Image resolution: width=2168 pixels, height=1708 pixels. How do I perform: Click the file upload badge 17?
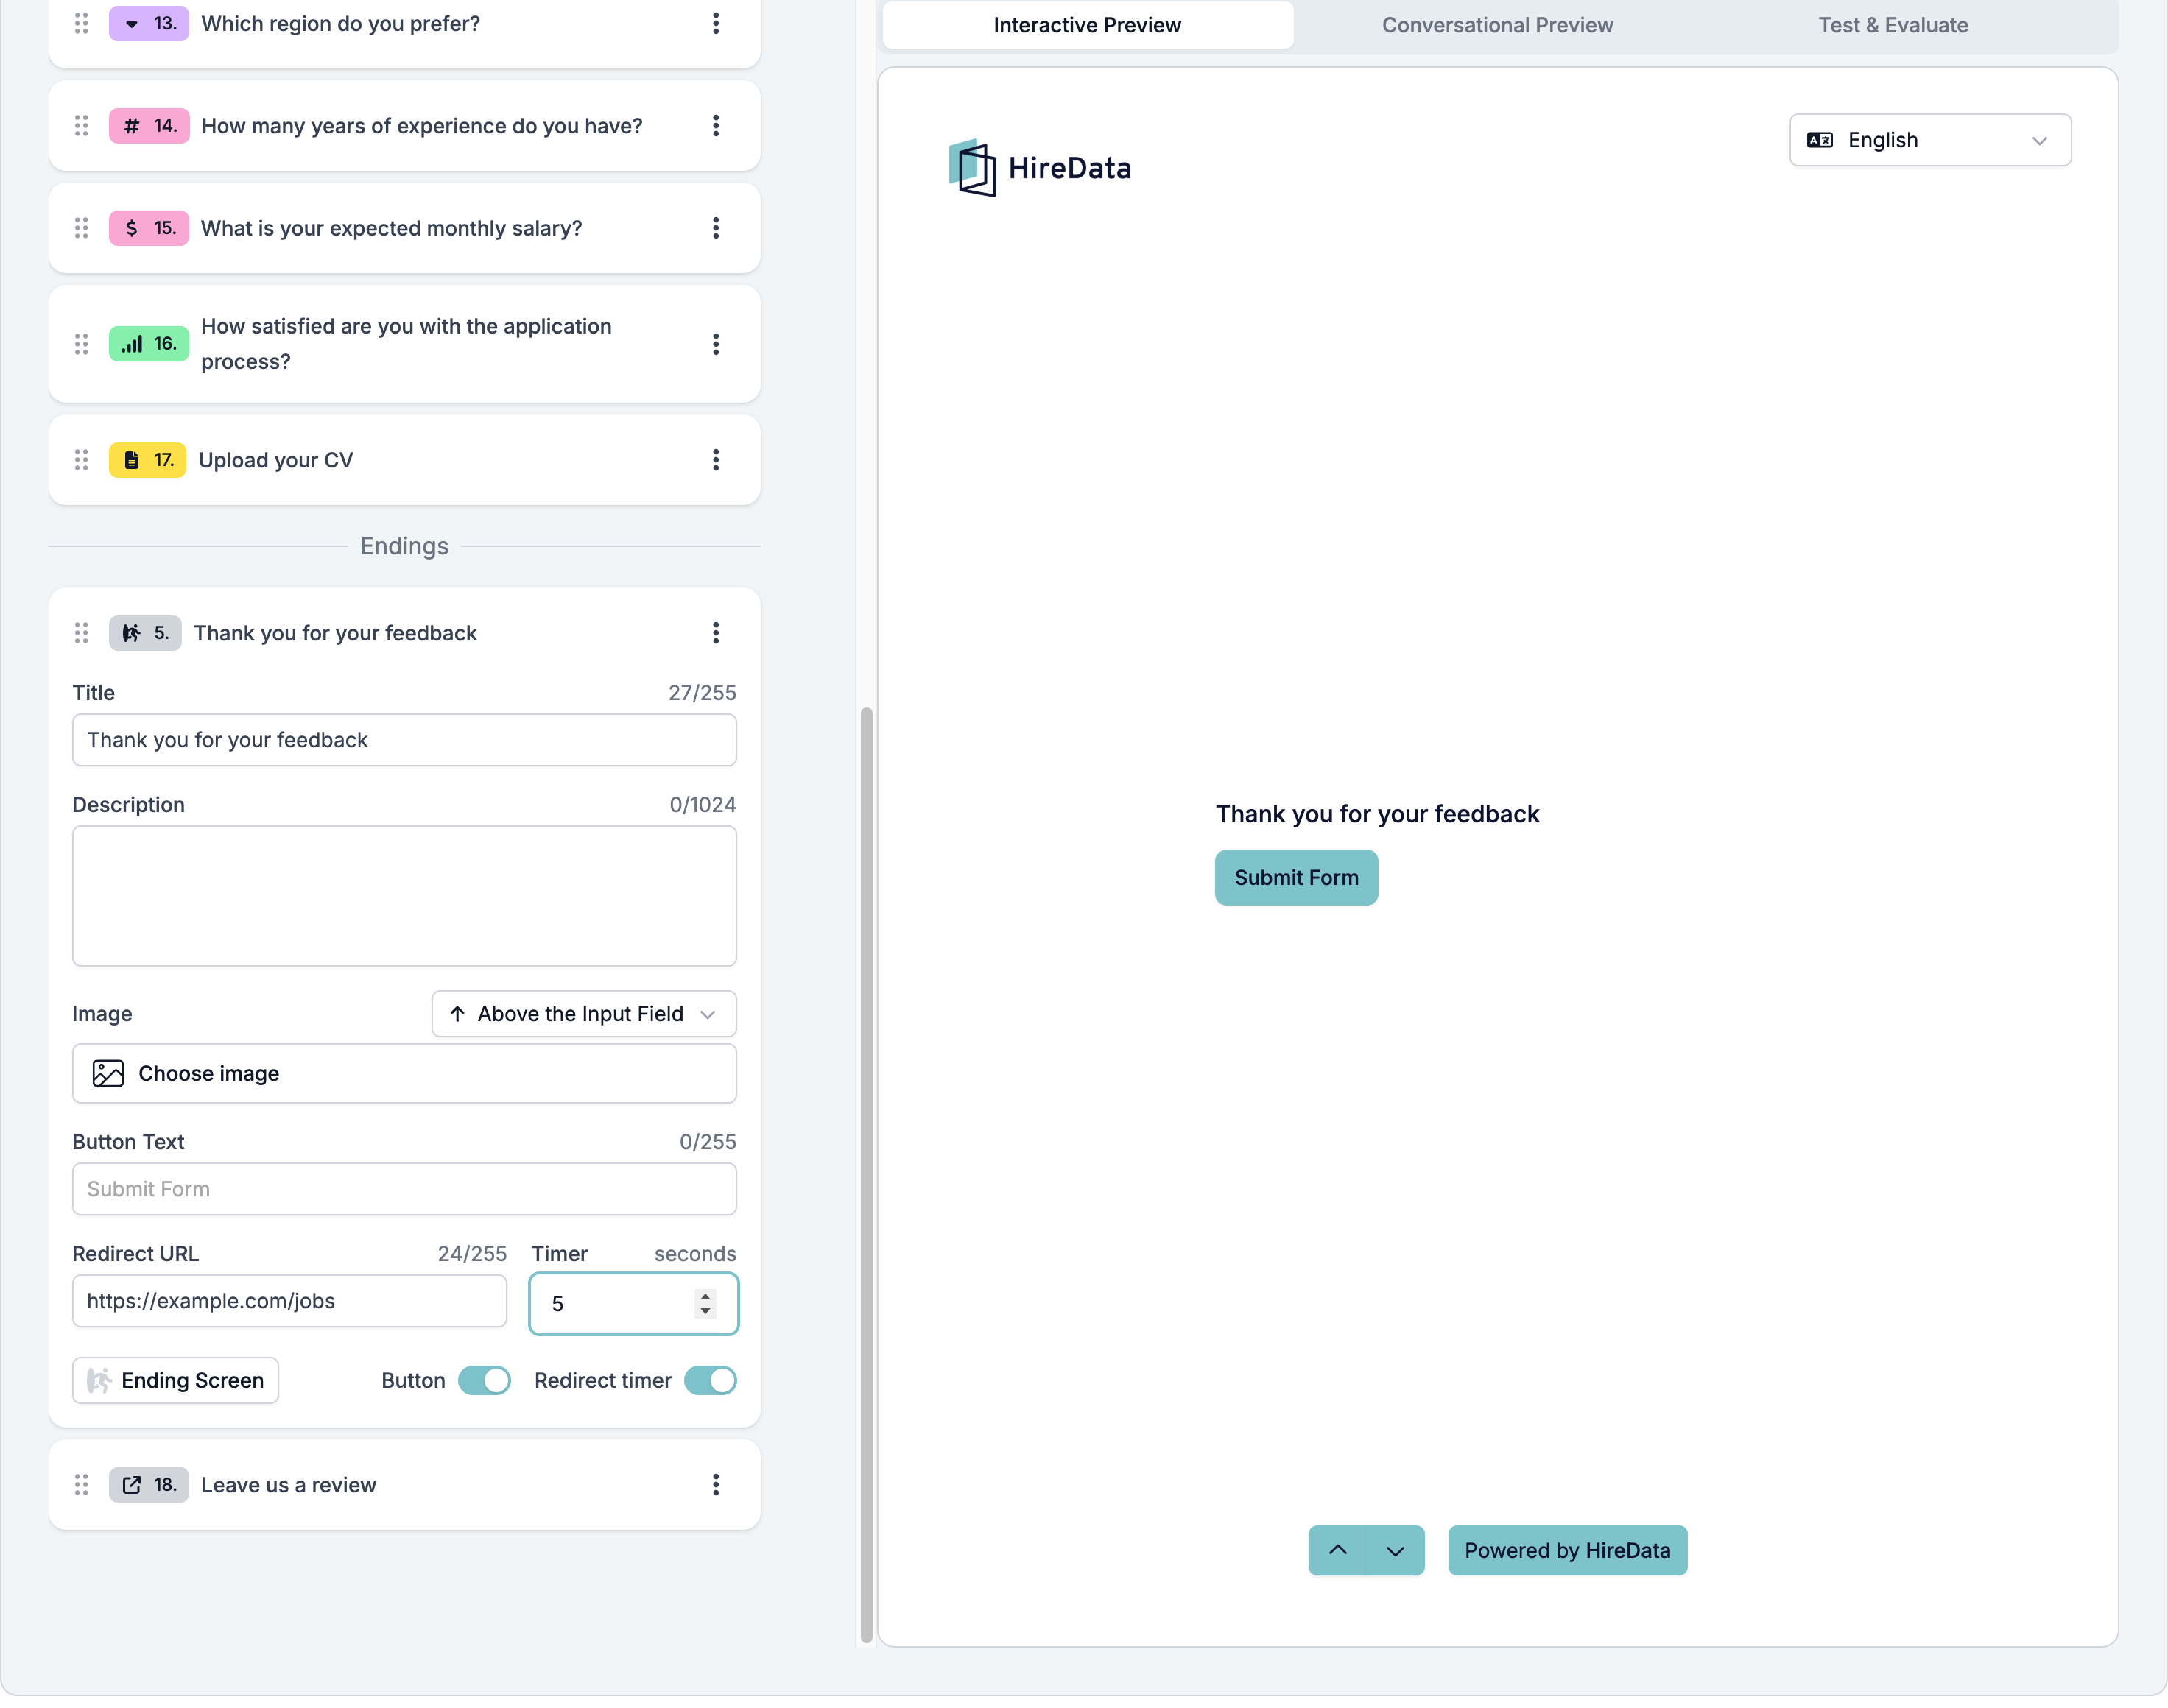coord(147,460)
